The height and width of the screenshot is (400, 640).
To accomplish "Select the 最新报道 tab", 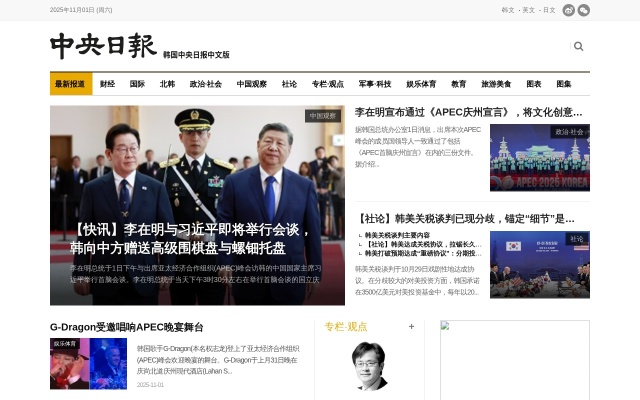I will tap(71, 84).
